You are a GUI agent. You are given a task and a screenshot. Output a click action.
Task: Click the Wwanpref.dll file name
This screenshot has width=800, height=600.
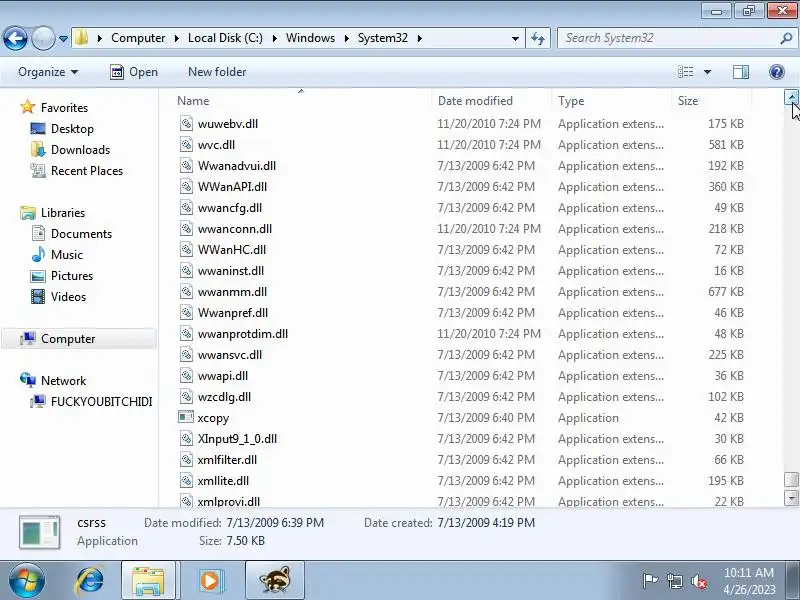coord(233,313)
